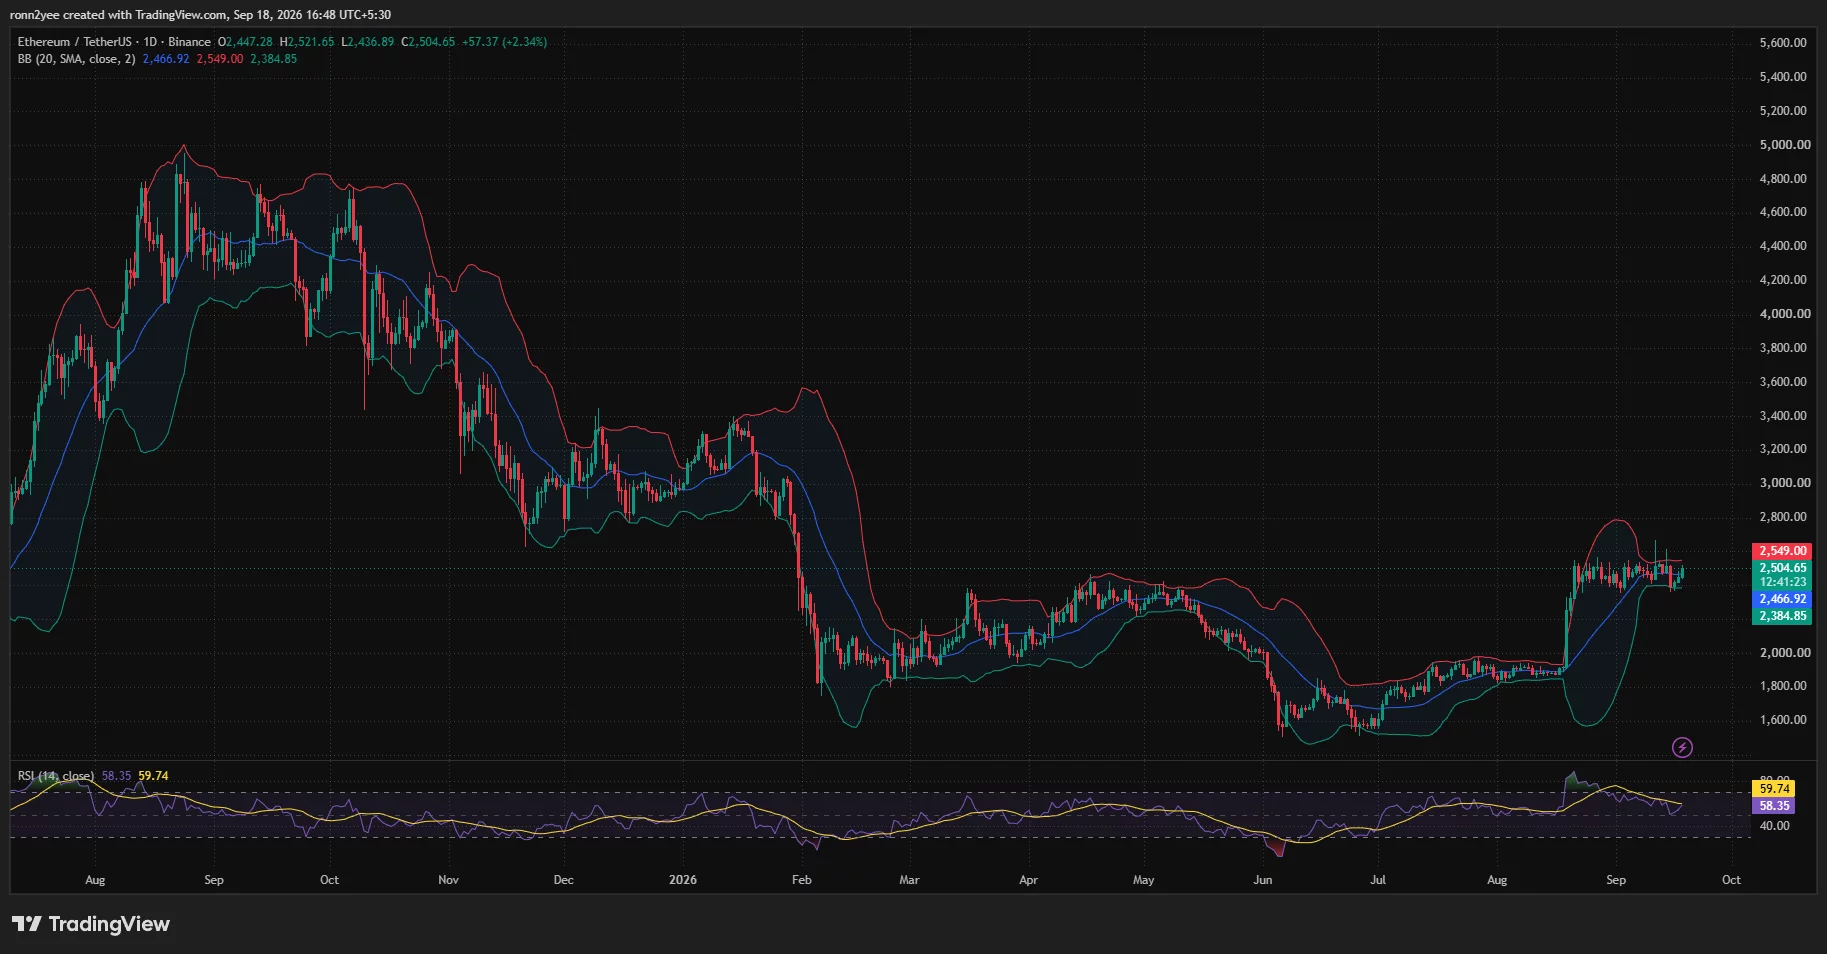Click the low value L2,436.89

coord(368,42)
